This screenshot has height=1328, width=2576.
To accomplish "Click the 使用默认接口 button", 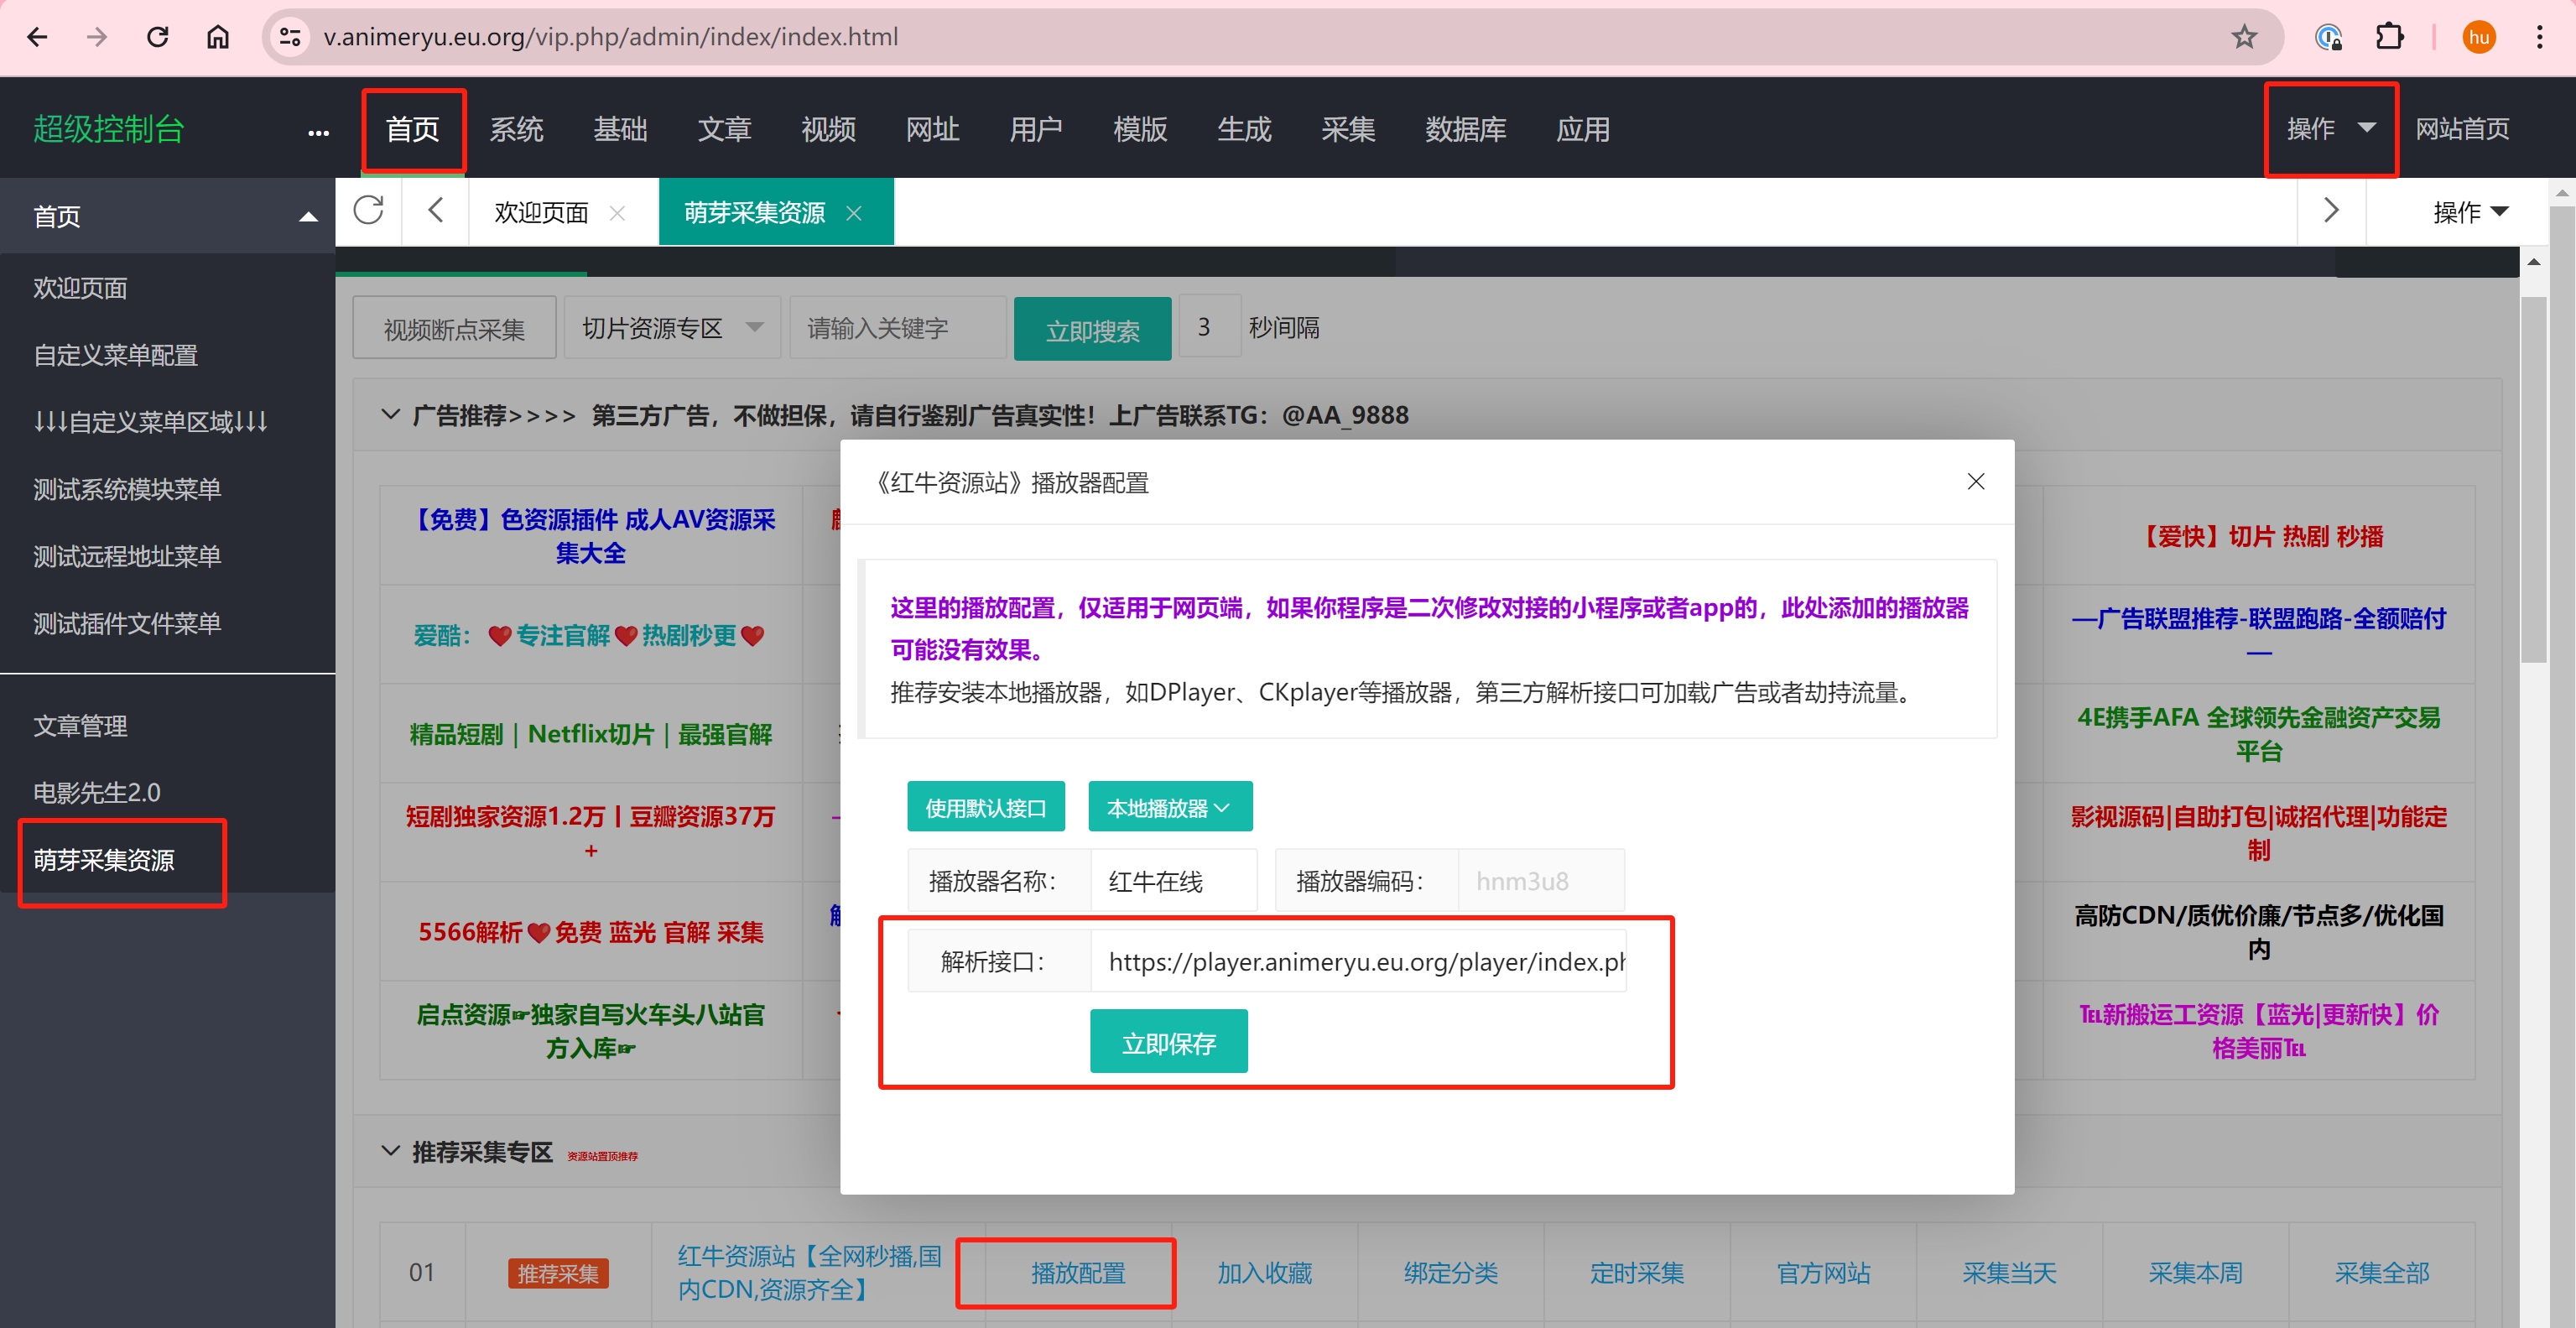I will 985,807.
